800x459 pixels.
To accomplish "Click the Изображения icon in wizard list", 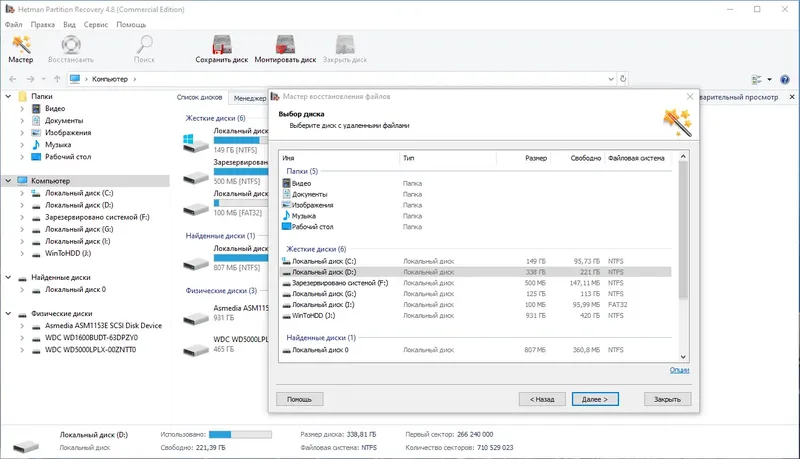I will click(287, 205).
